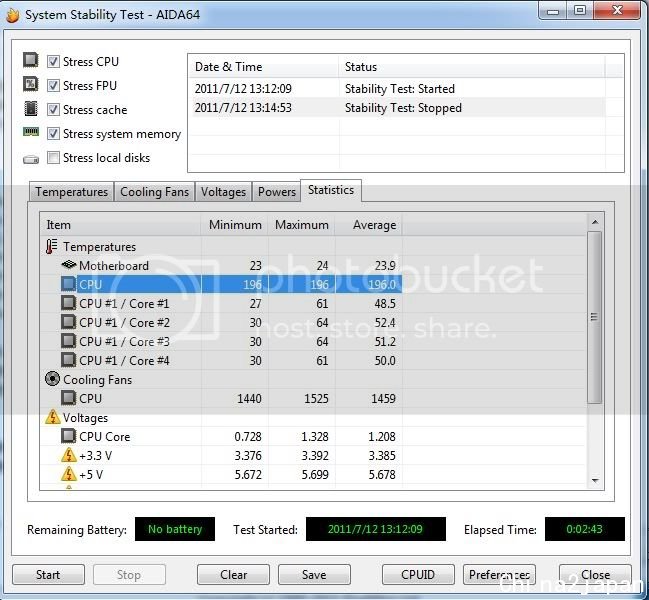Select the CPU #1 / Core #2 row

221,322
